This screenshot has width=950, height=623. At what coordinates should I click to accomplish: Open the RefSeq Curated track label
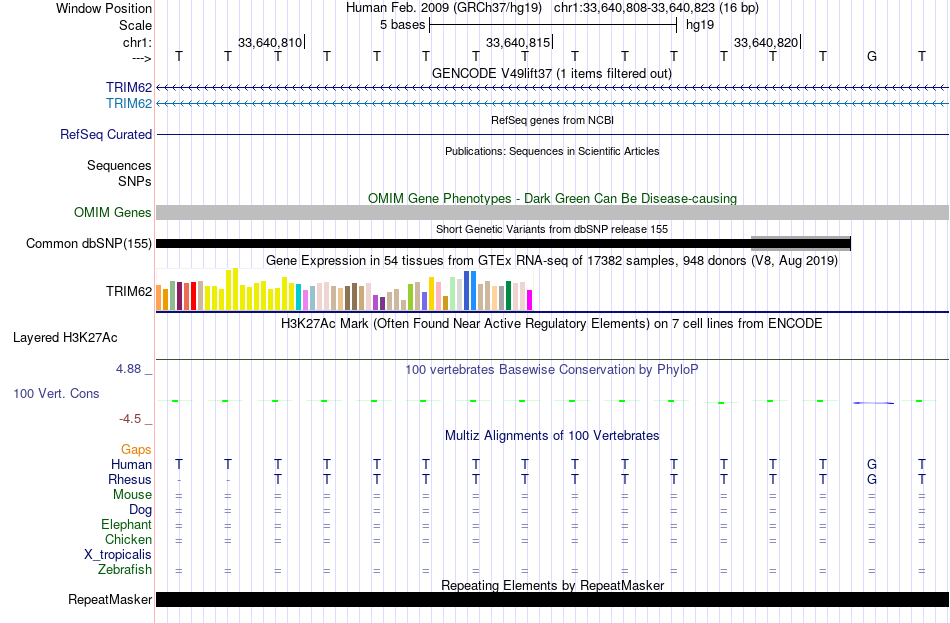105,135
